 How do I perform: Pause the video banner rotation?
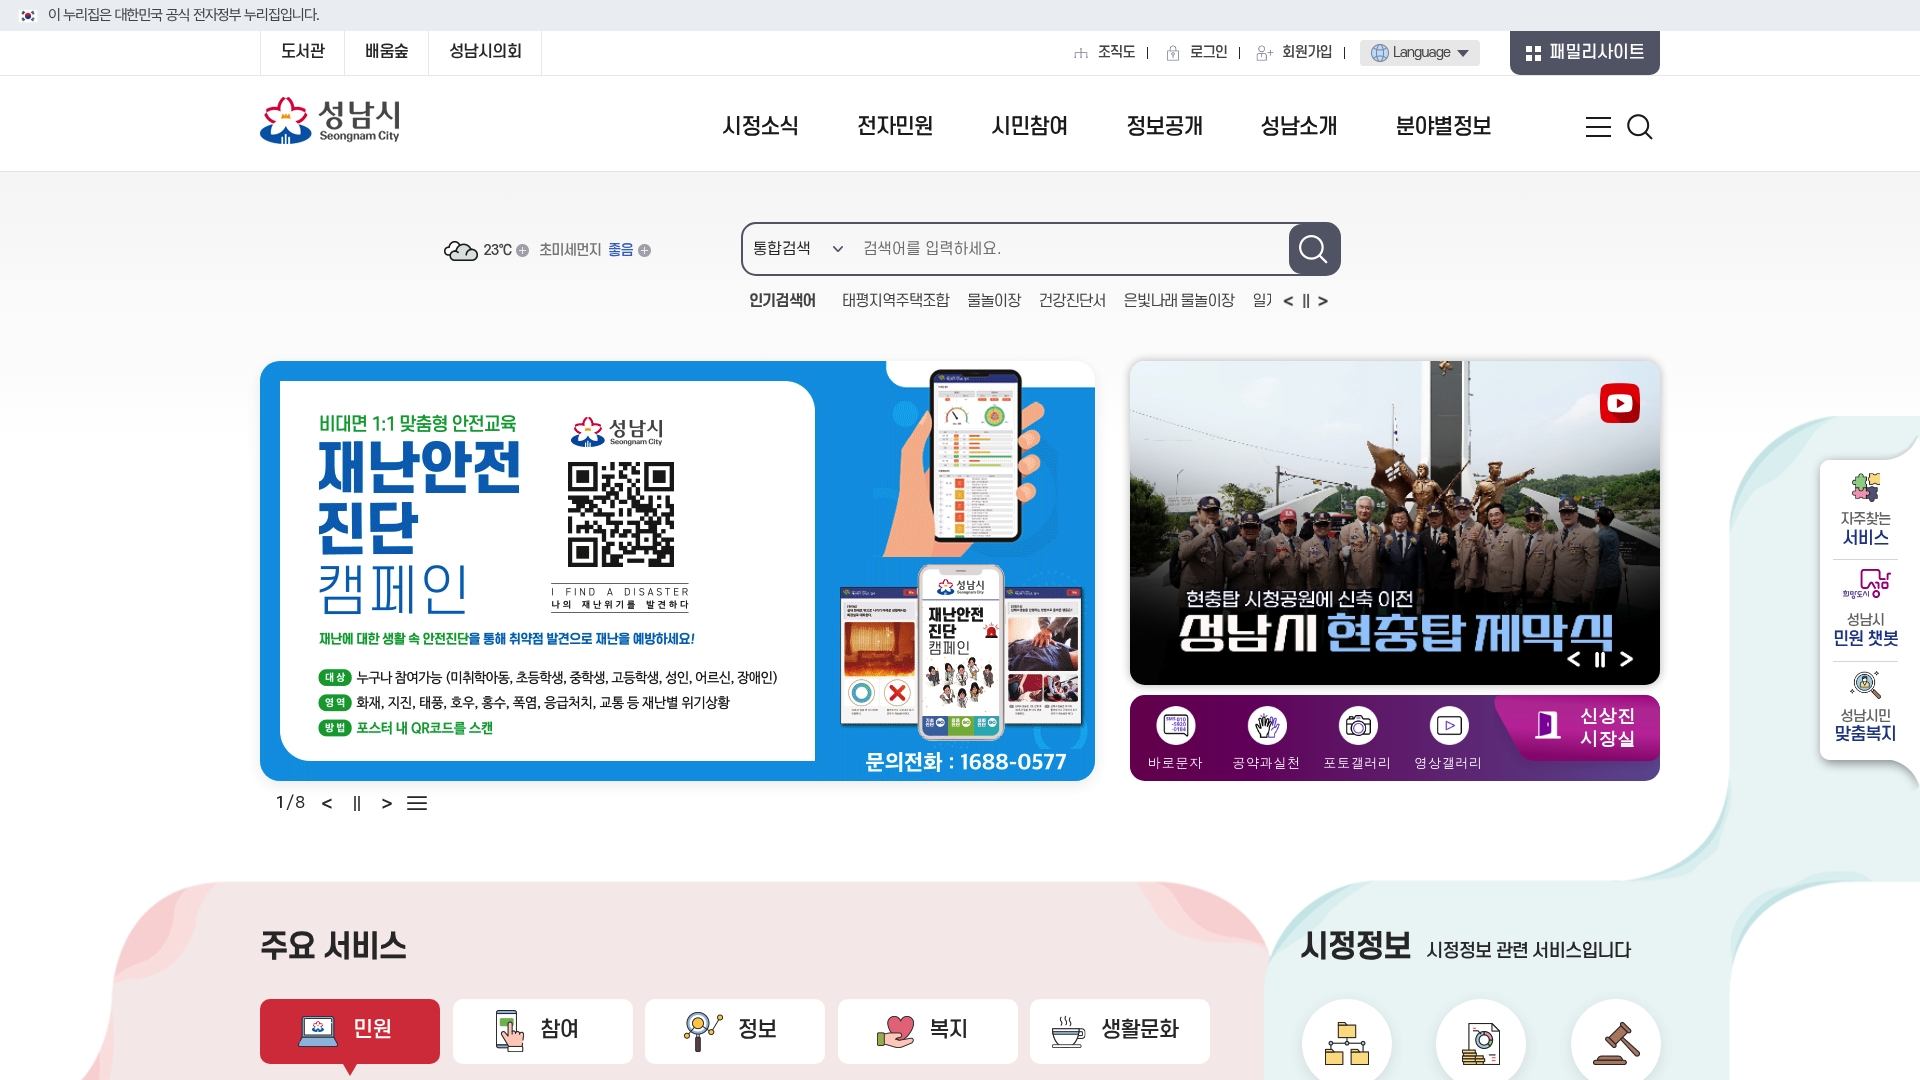(x=1600, y=659)
